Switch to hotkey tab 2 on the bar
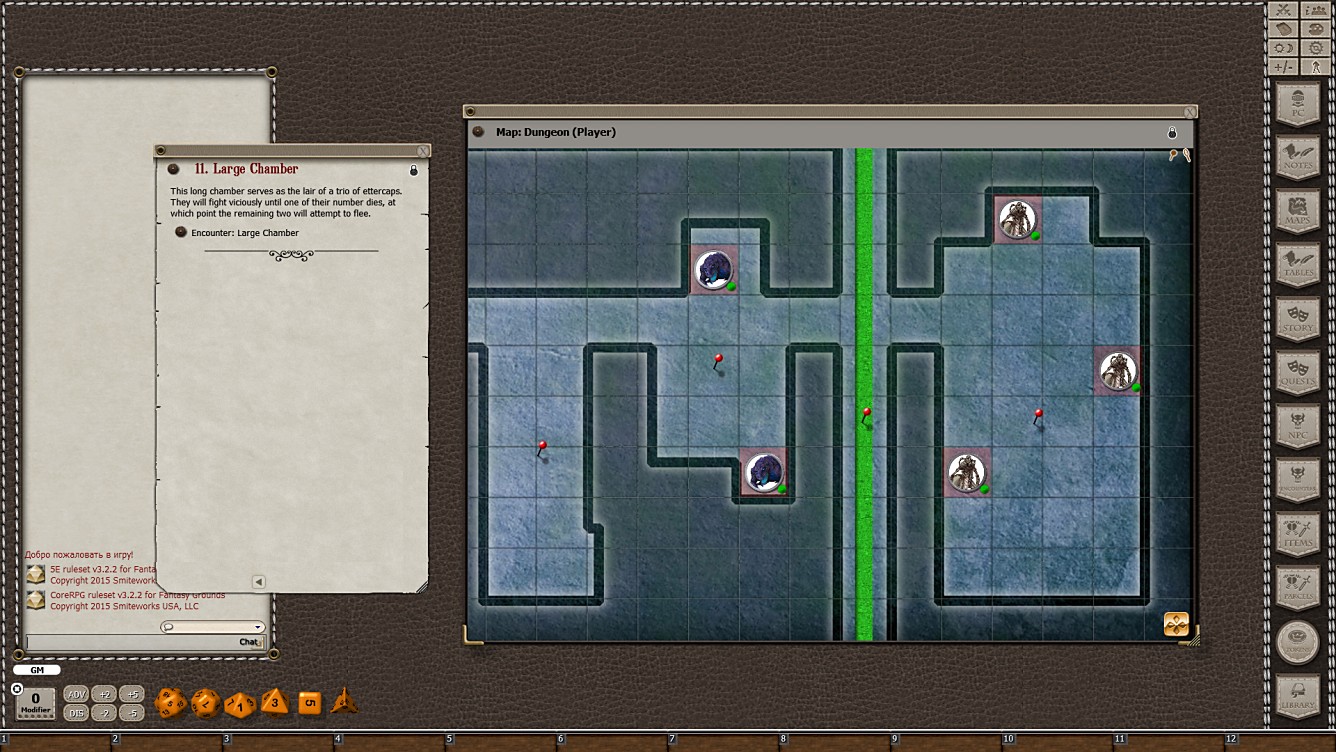This screenshot has width=1336, height=752. [x=115, y=738]
